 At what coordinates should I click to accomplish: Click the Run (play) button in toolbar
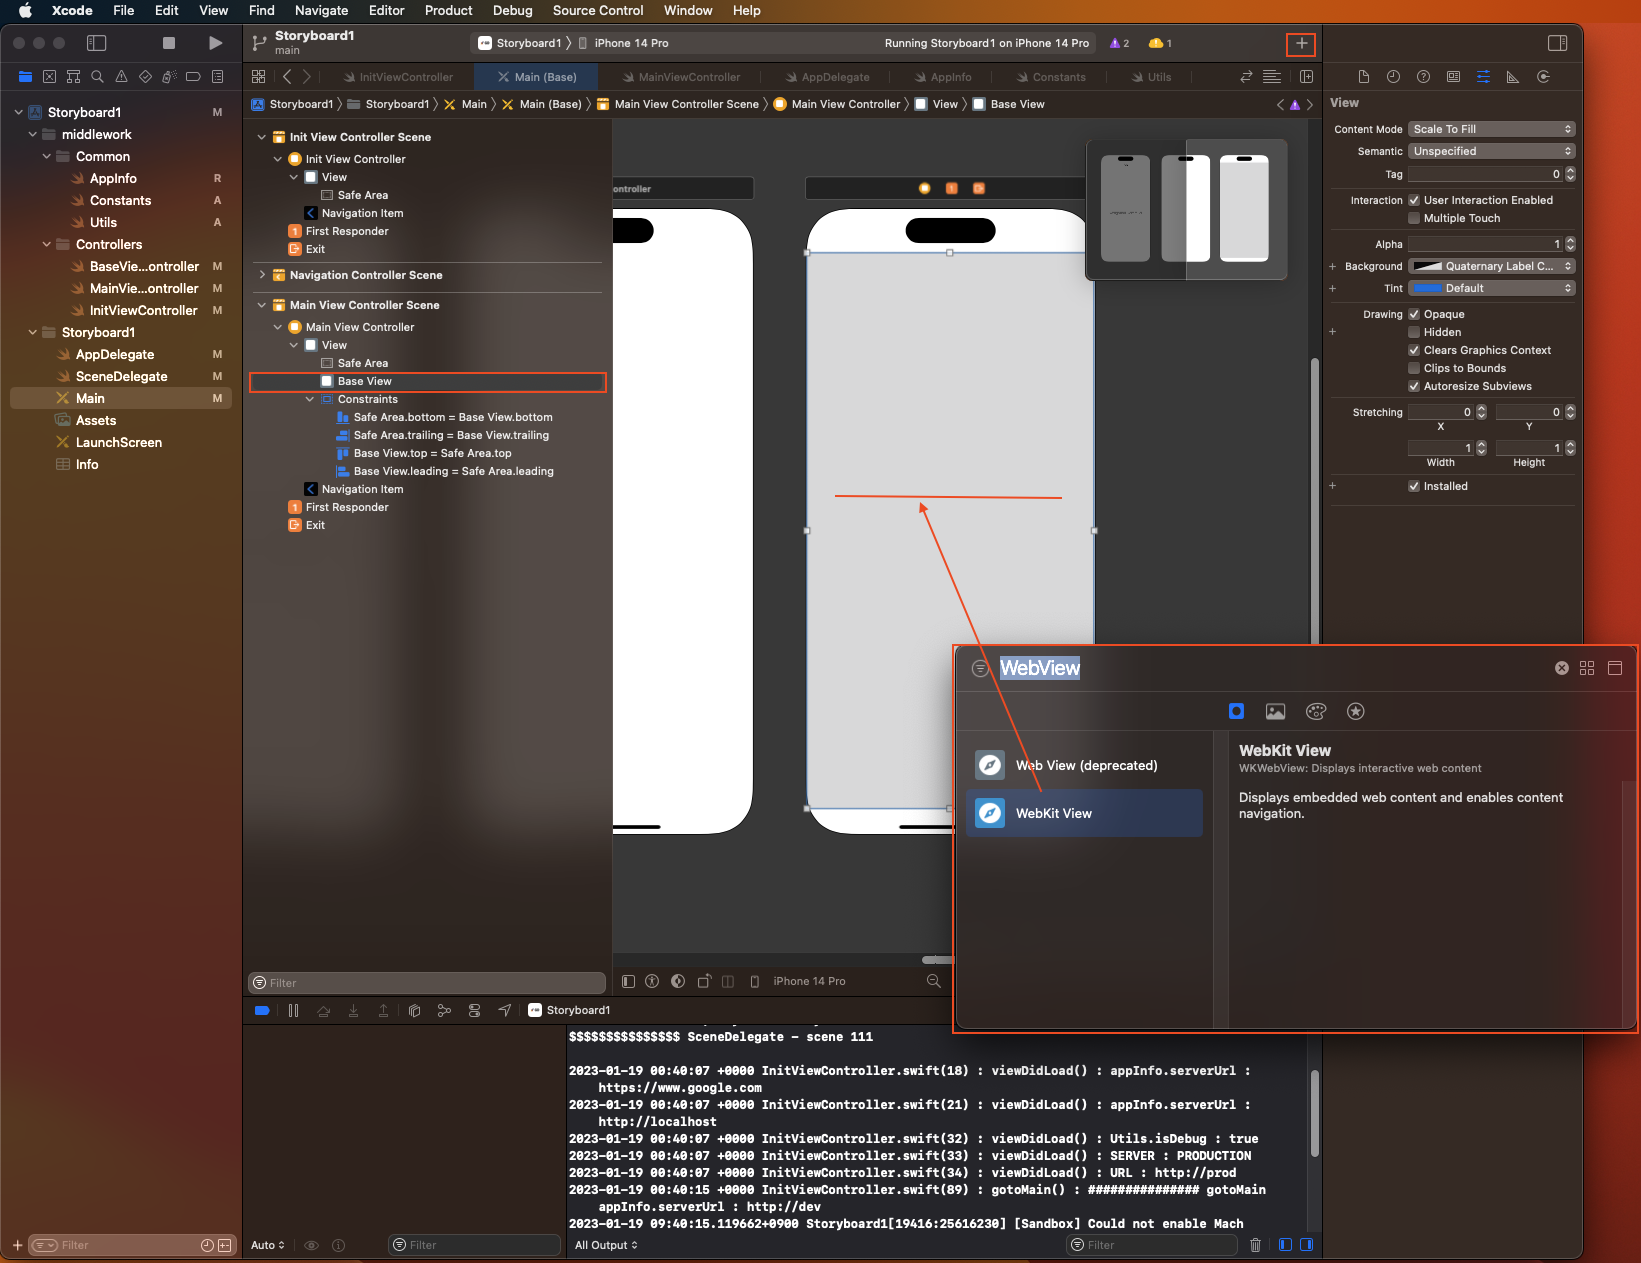[x=215, y=43]
